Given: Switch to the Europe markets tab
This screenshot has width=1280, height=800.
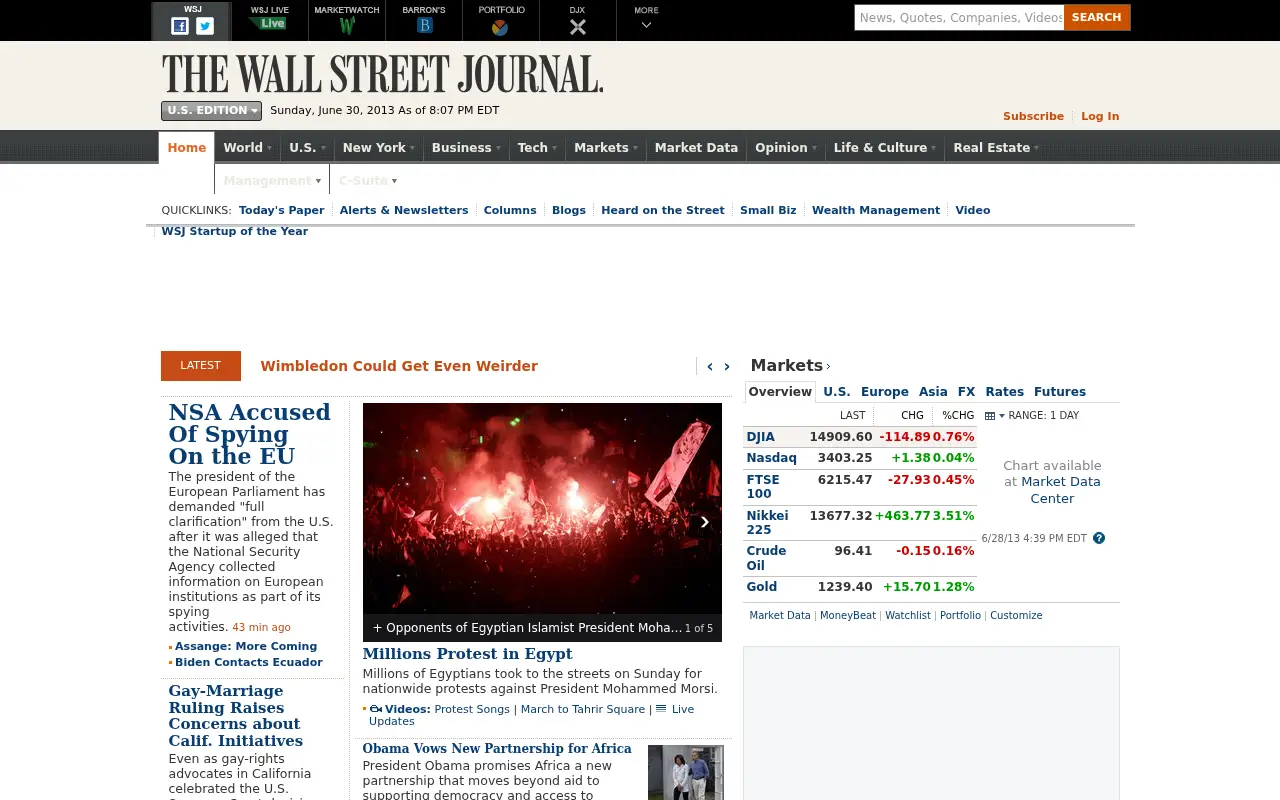Looking at the screenshot, I should click(885, 392).
